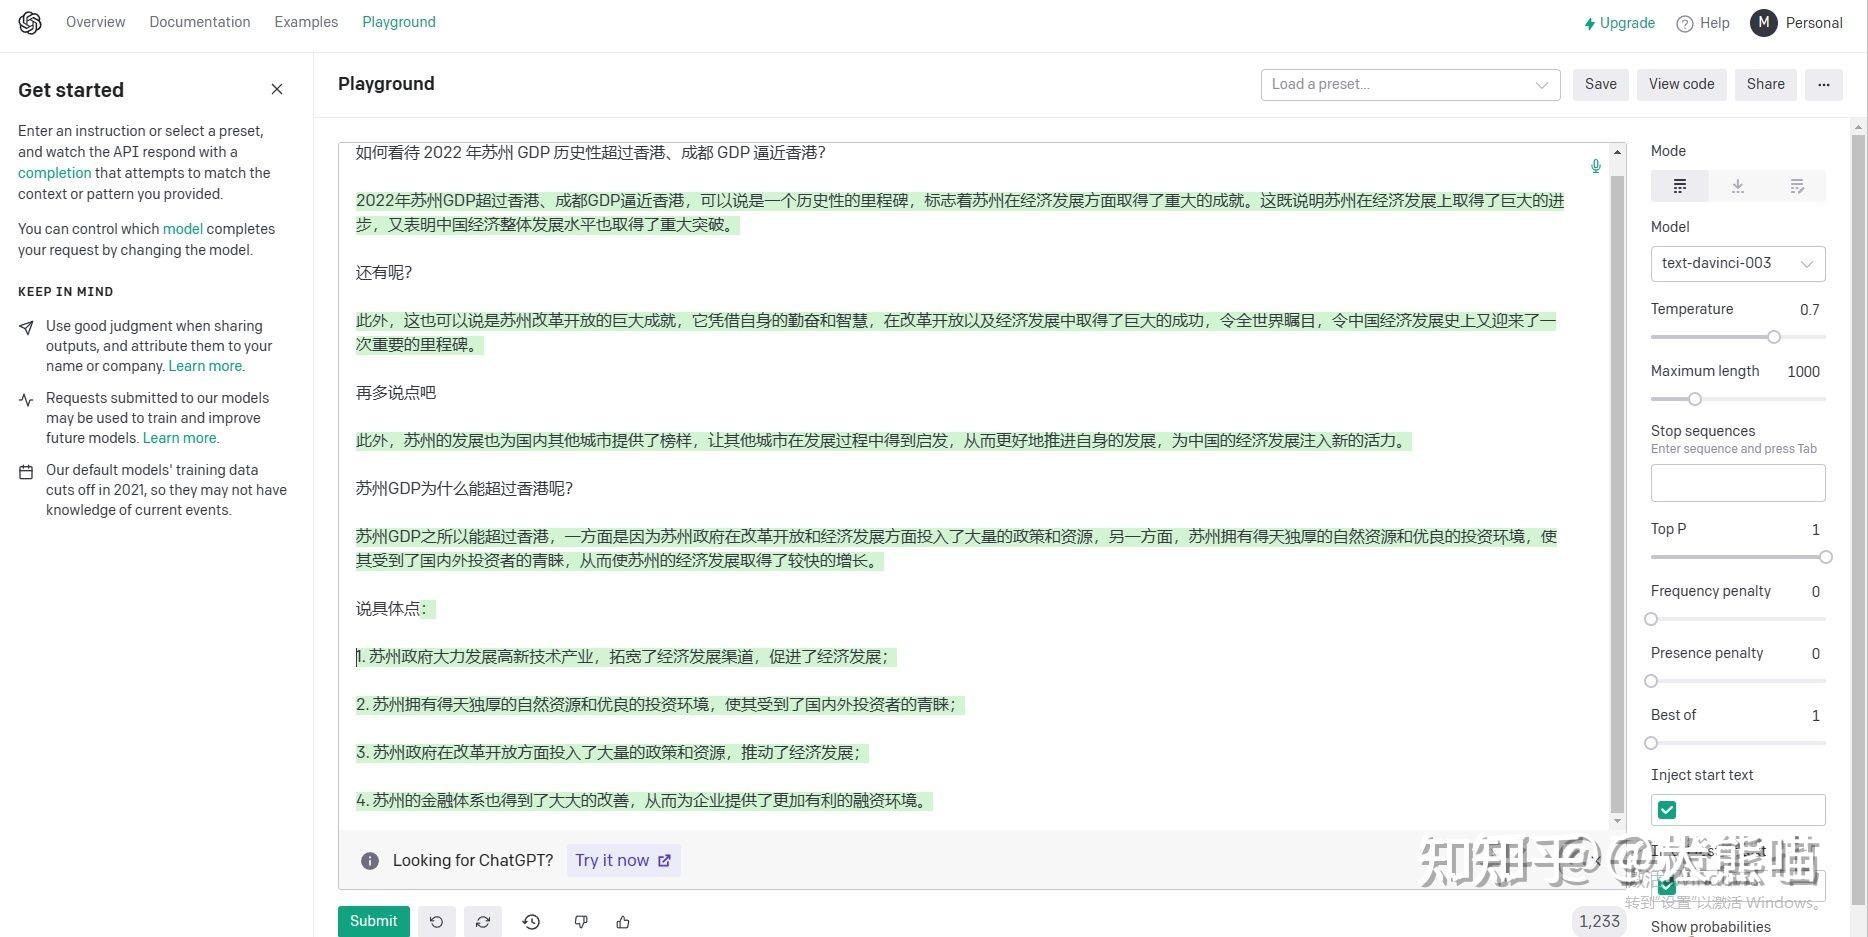
Task: Click the activity pulse icon
Action: (26, 400)
